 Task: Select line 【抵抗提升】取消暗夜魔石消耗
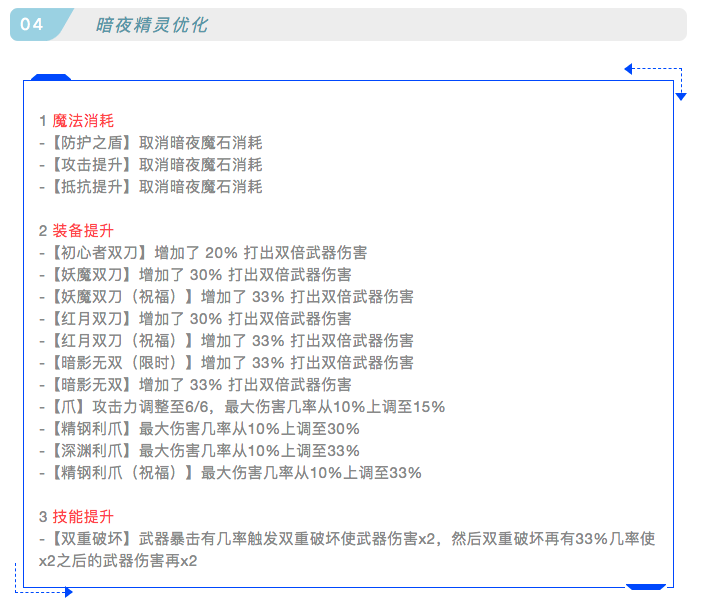pyautogui.click(x=150, y=187)
